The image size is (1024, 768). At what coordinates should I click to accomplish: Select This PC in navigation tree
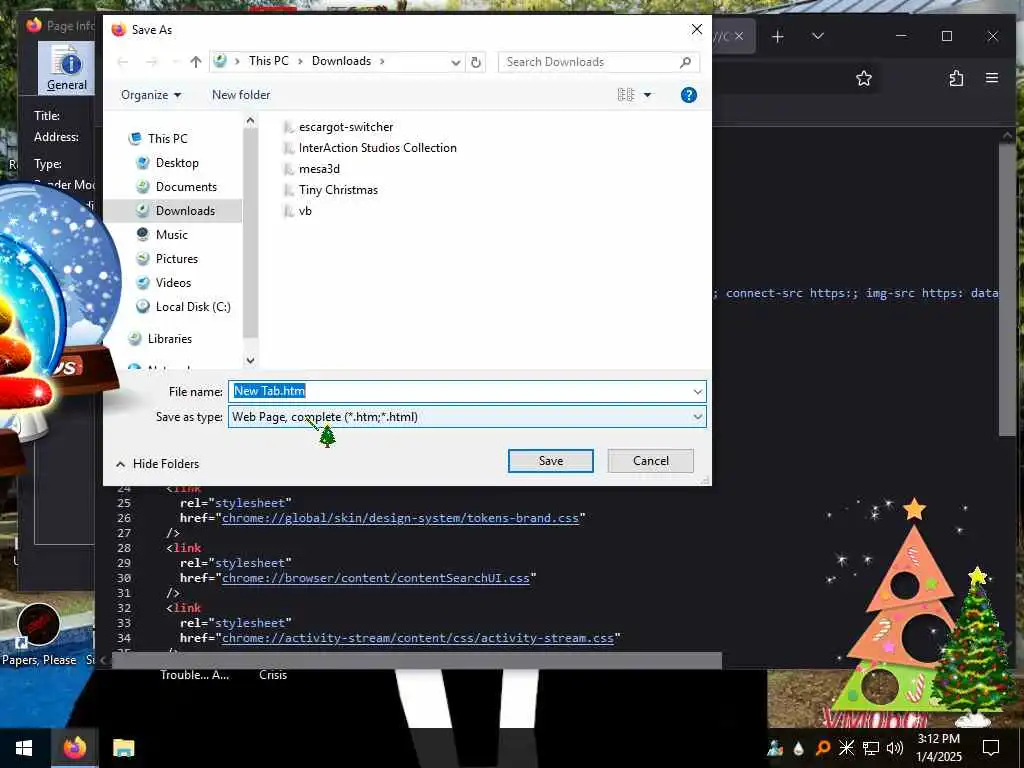[x=159, y=138]
